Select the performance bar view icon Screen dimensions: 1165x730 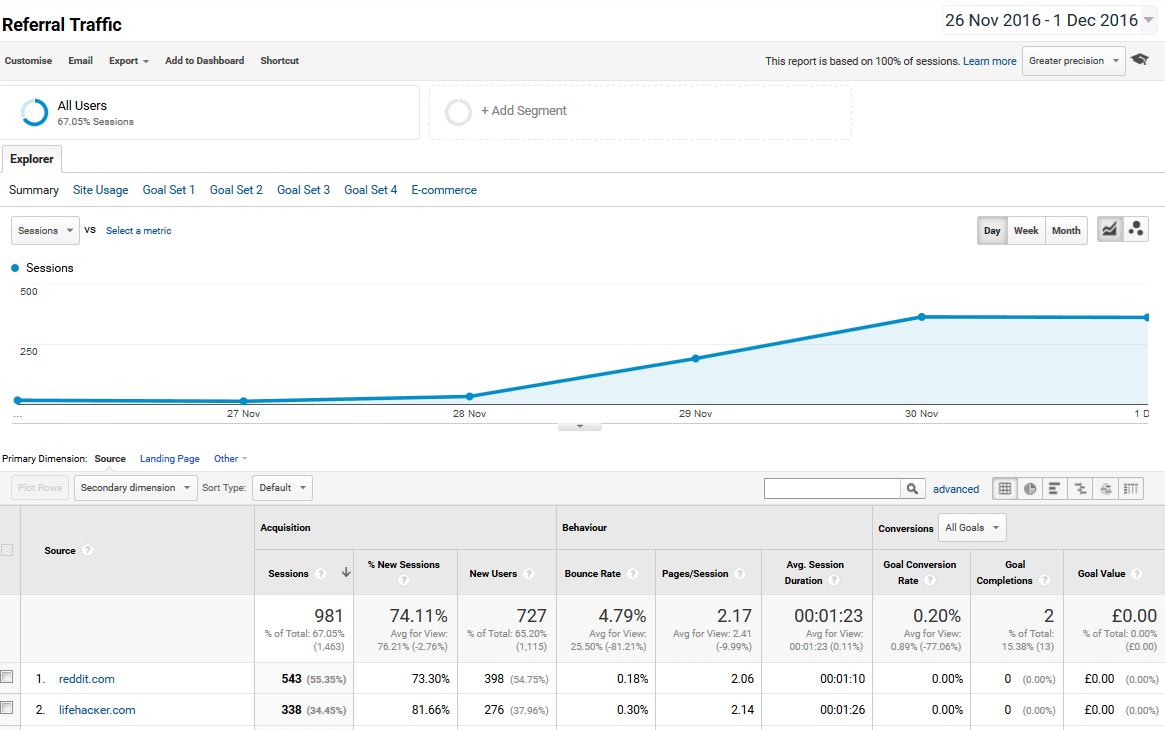click(x=1055, y=489)
